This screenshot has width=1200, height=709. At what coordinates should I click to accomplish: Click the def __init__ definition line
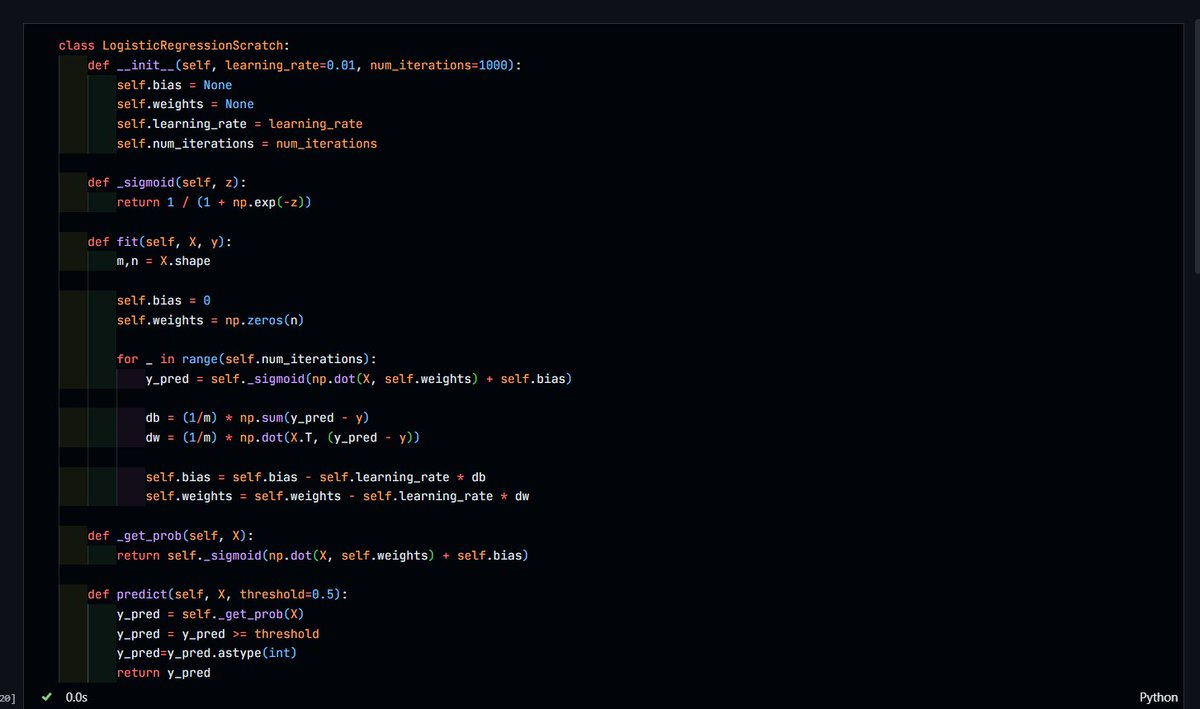point(305,65)
